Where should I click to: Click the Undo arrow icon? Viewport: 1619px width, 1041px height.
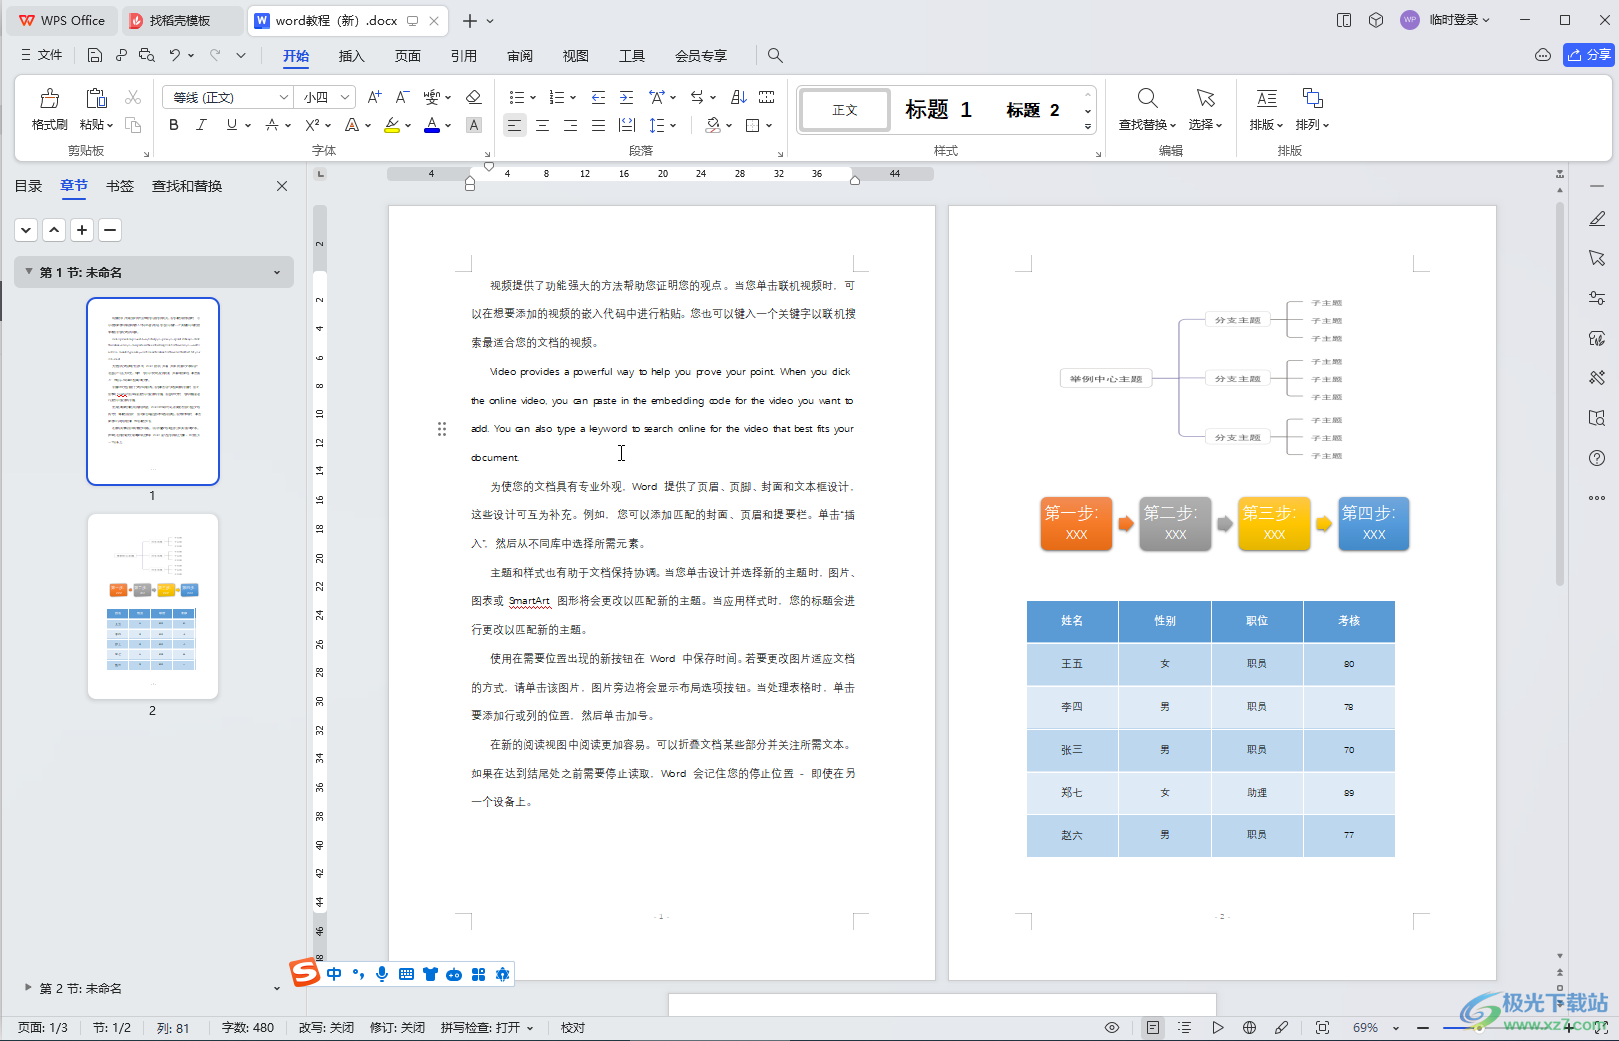point(175,55)
